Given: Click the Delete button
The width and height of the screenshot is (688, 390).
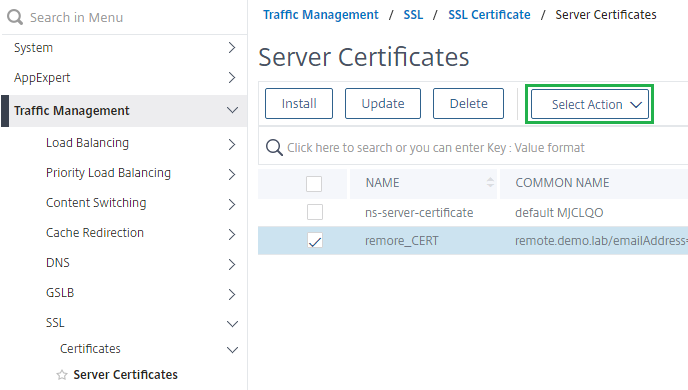Looking at the screenshot, I should click(x=468, y=104).
